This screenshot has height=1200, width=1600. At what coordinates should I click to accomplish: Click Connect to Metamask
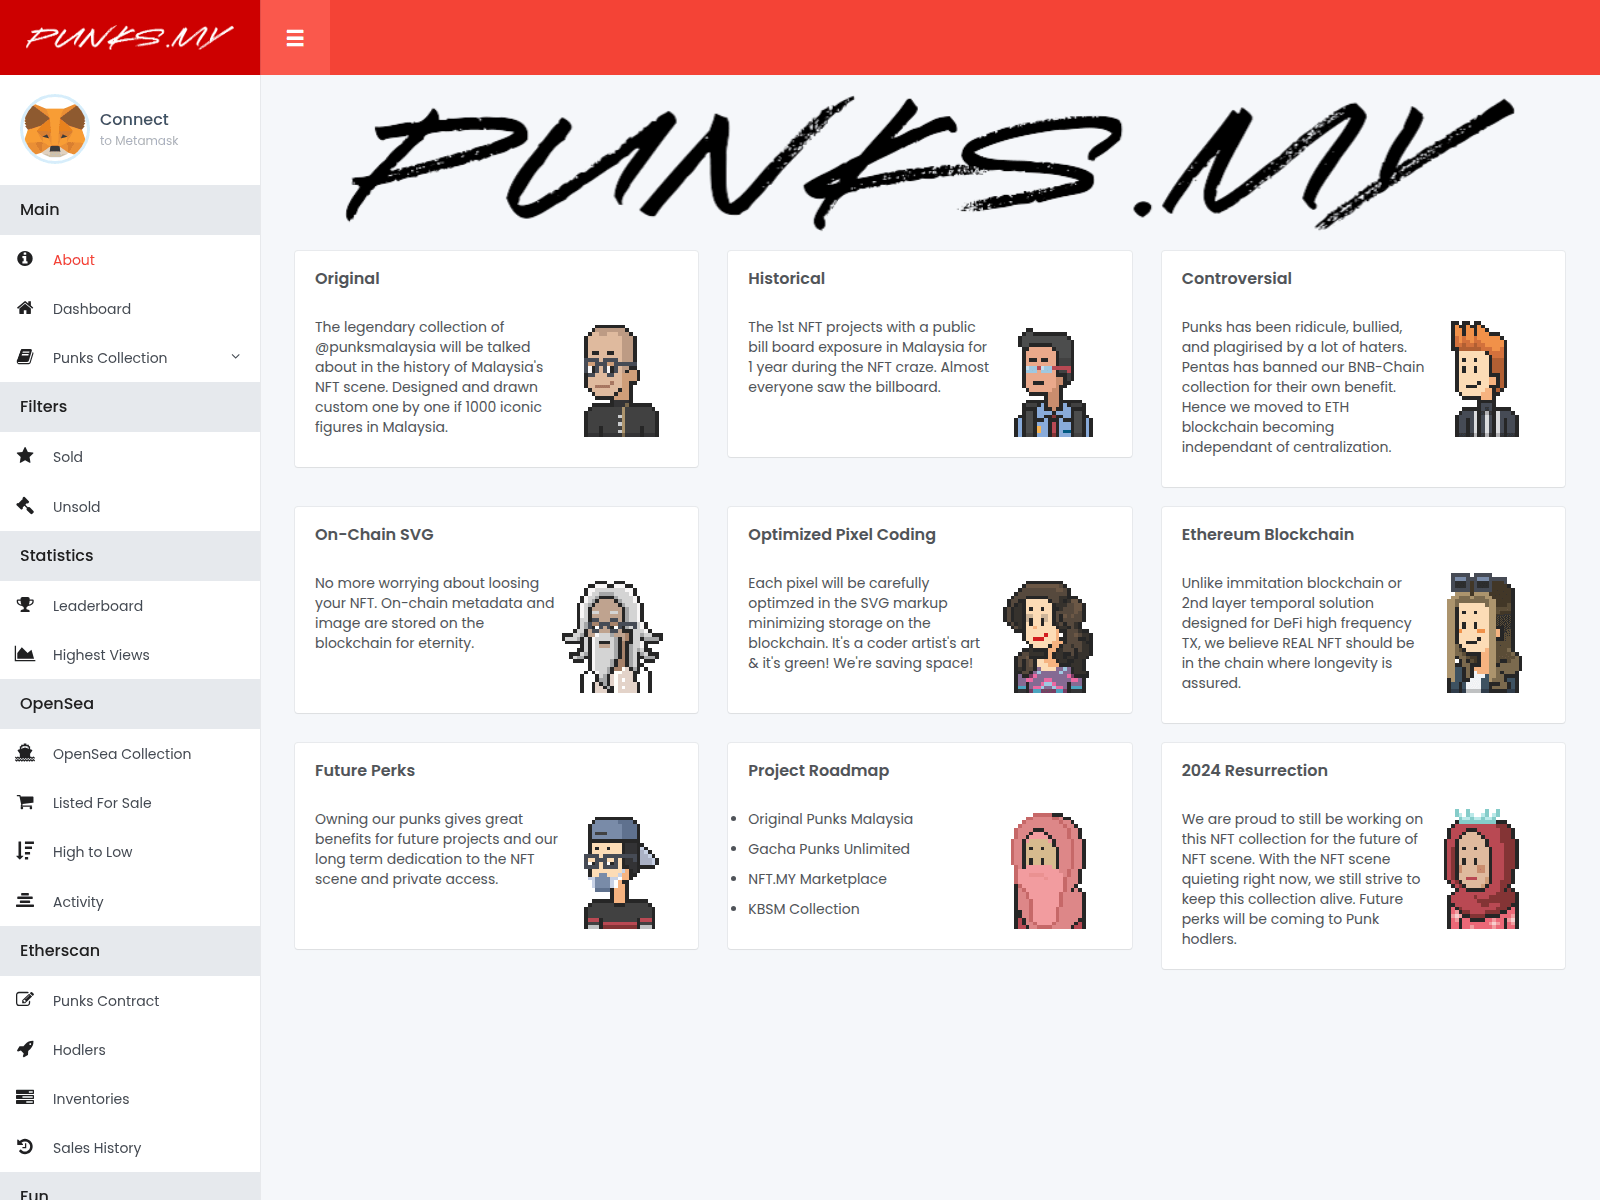coord(139,129)
